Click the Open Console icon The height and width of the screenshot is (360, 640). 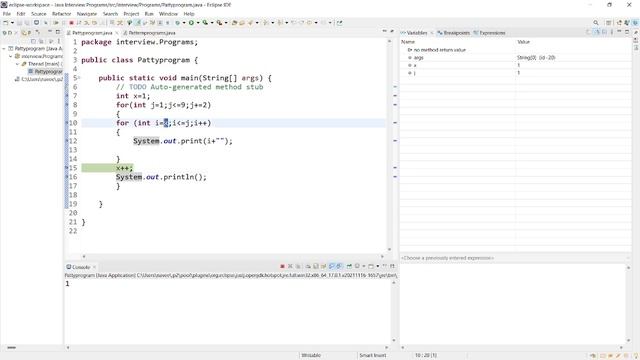[371, 267]
